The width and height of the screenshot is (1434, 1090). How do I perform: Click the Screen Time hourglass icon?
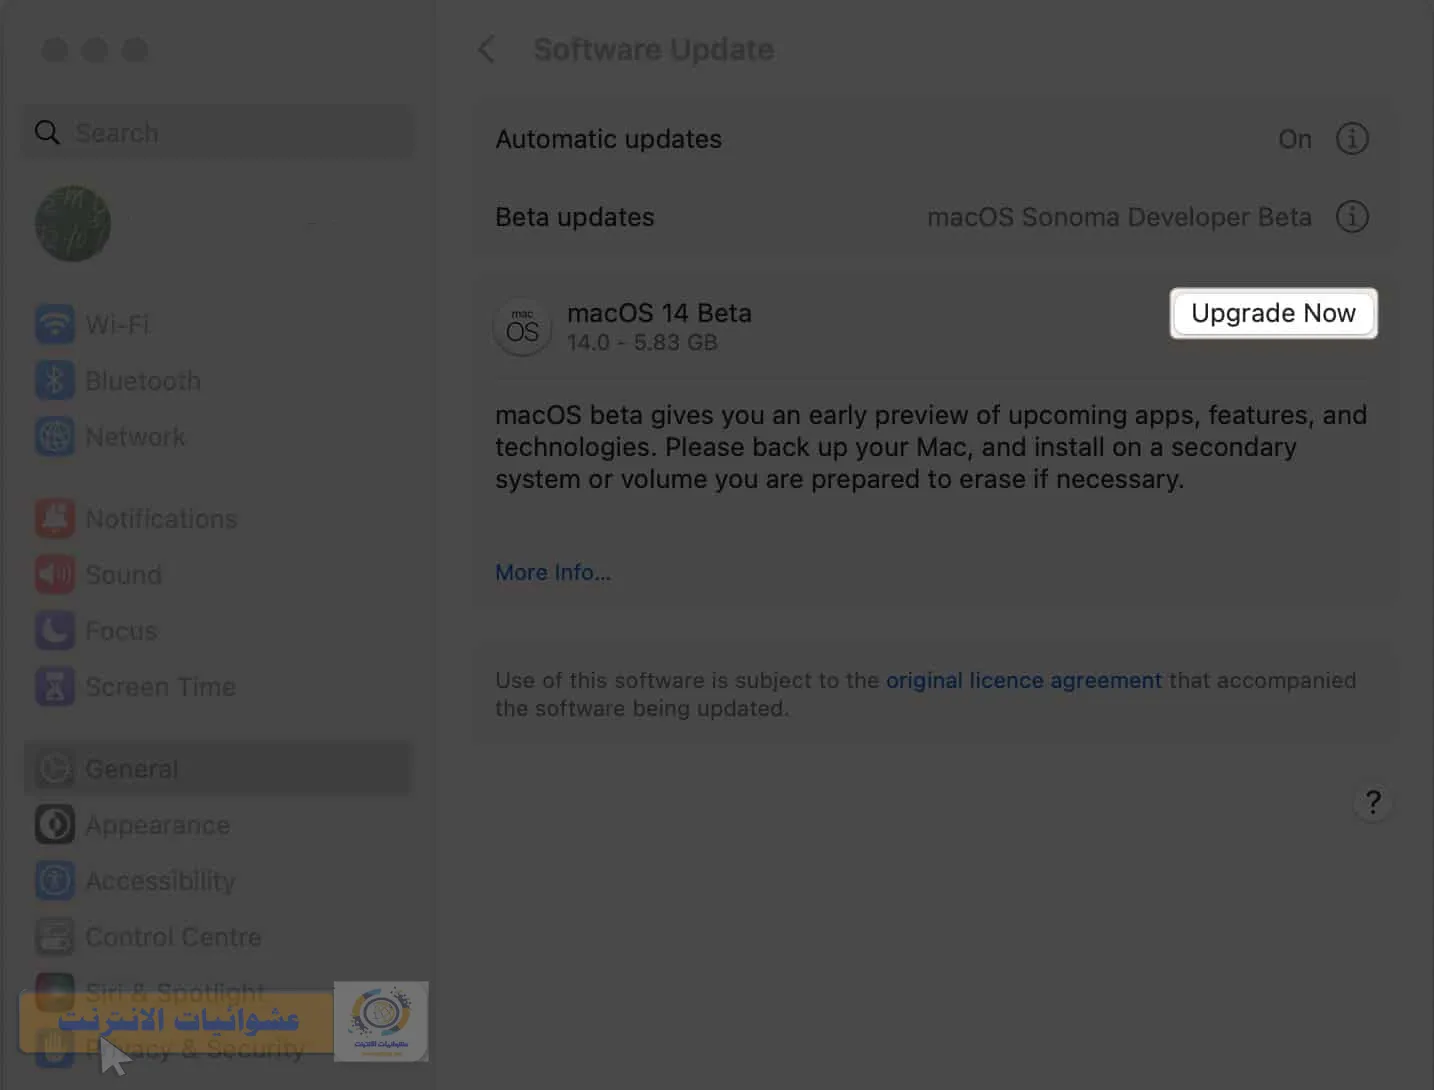[x=55, y=686]
